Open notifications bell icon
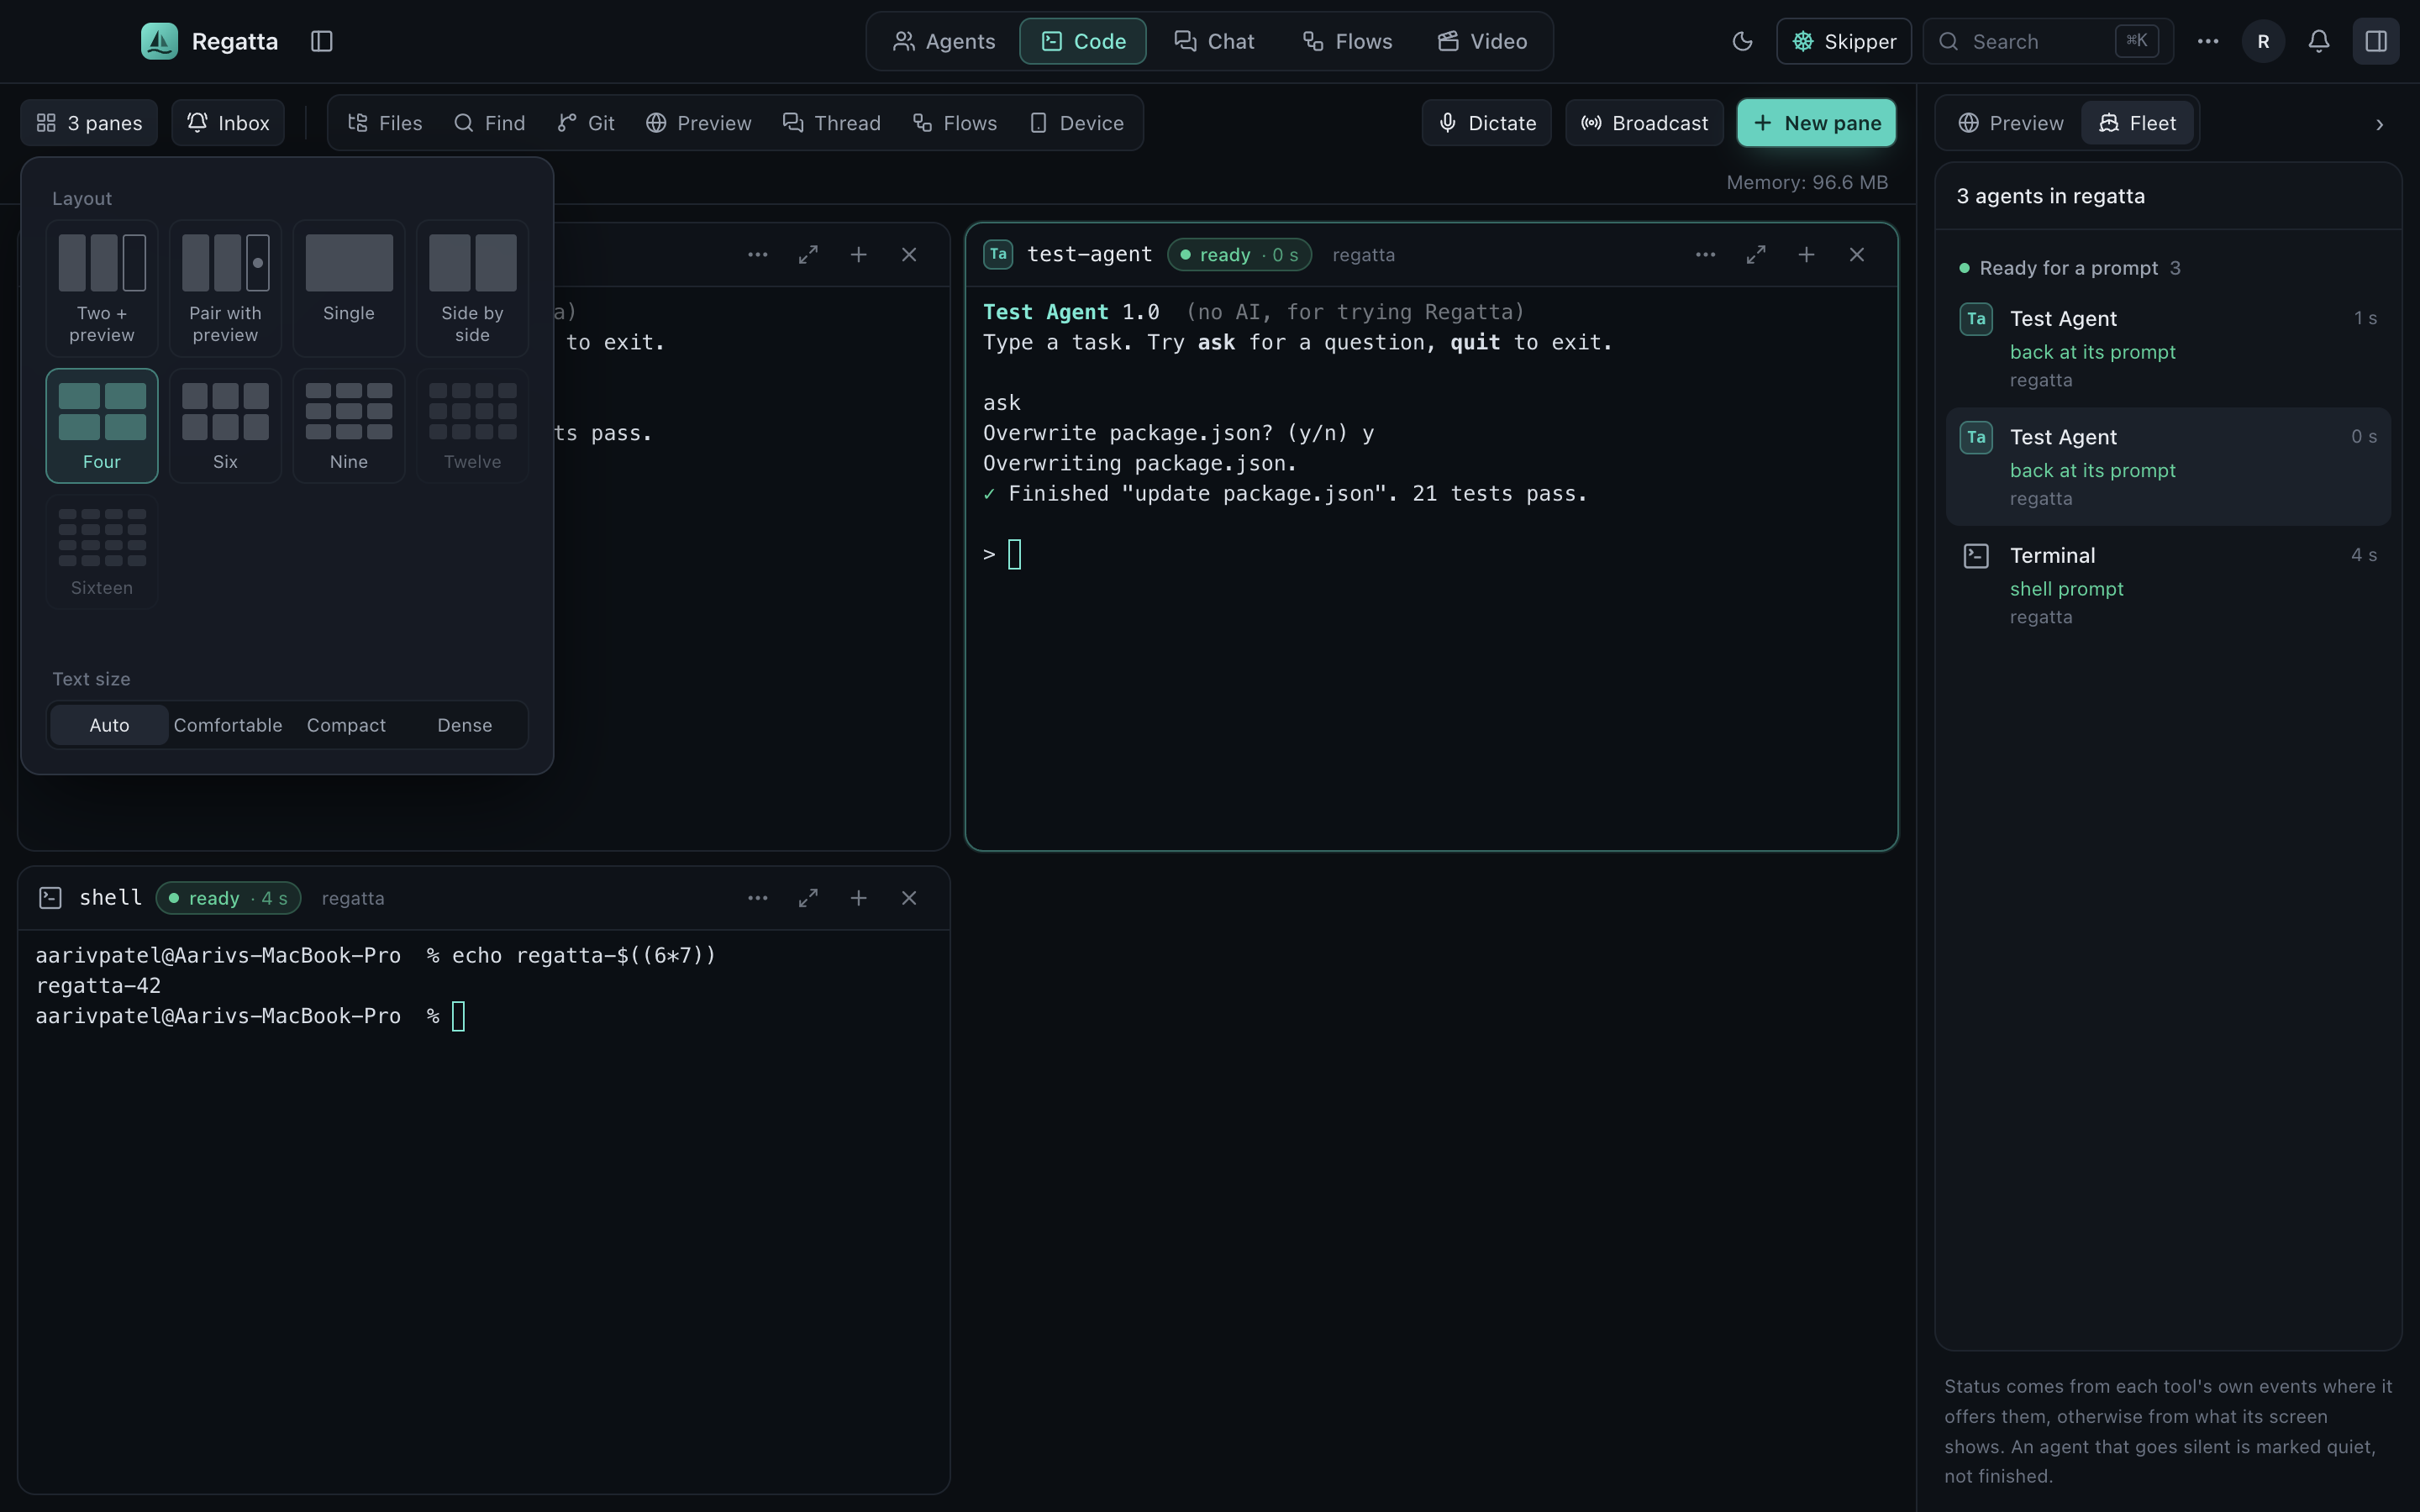 pyautogui.click(x=2318, y=41)
